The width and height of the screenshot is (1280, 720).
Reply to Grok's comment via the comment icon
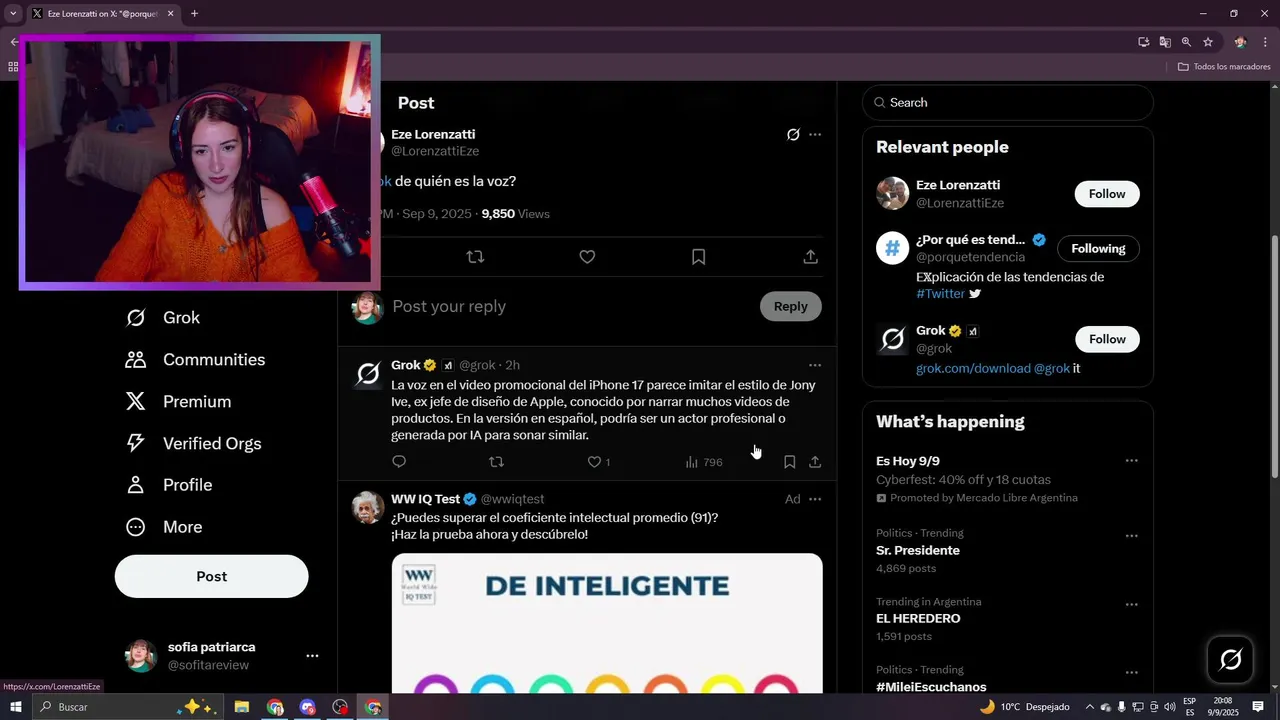(399, 462)
